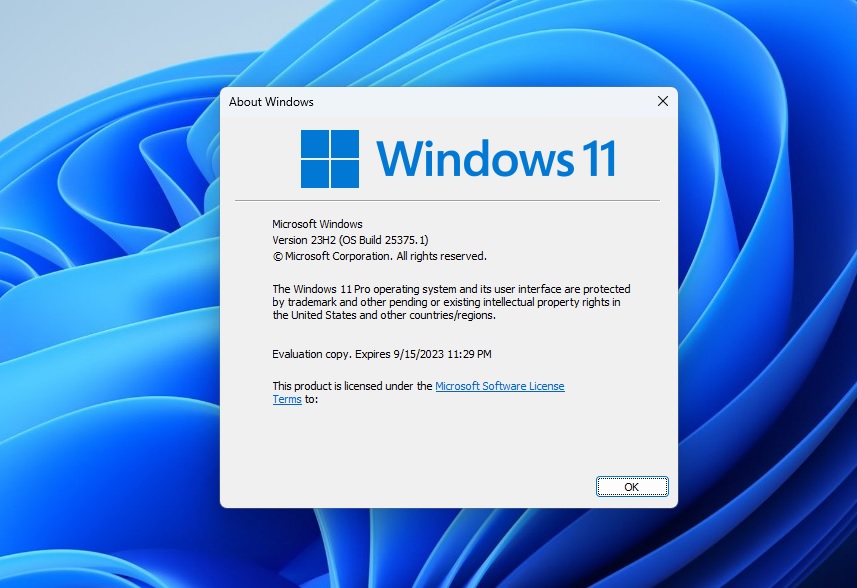Click the blue Windows four-pane logo

click(329, 158)
